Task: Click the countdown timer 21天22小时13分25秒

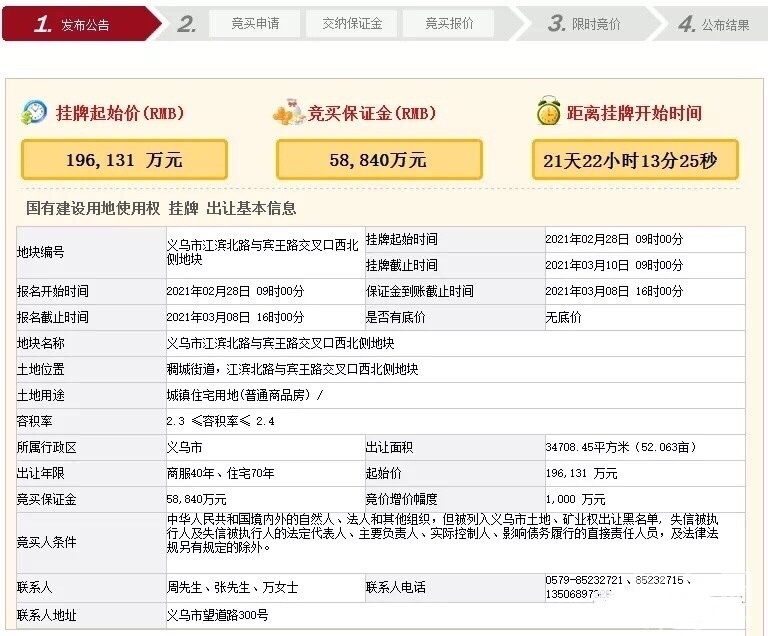Action: (635, 160)
